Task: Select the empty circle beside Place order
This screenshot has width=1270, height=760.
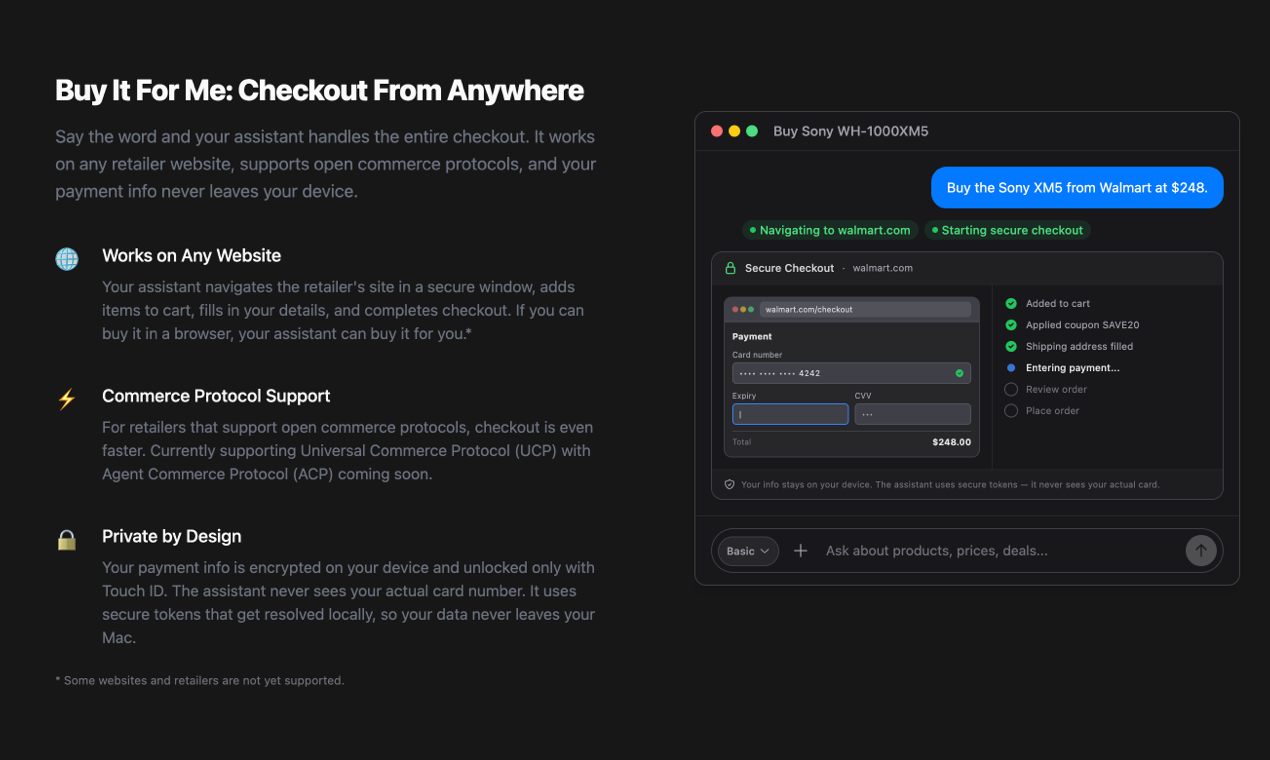Action: (1011, 410)
